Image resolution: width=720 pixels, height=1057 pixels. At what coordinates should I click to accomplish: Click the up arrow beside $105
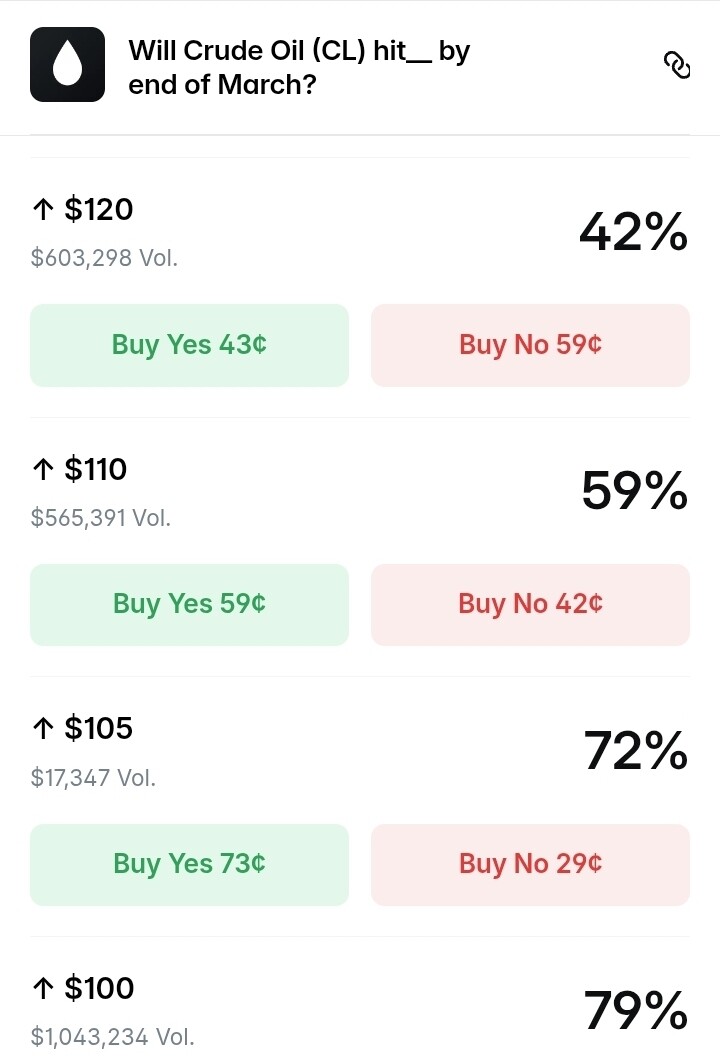point(43,729)
